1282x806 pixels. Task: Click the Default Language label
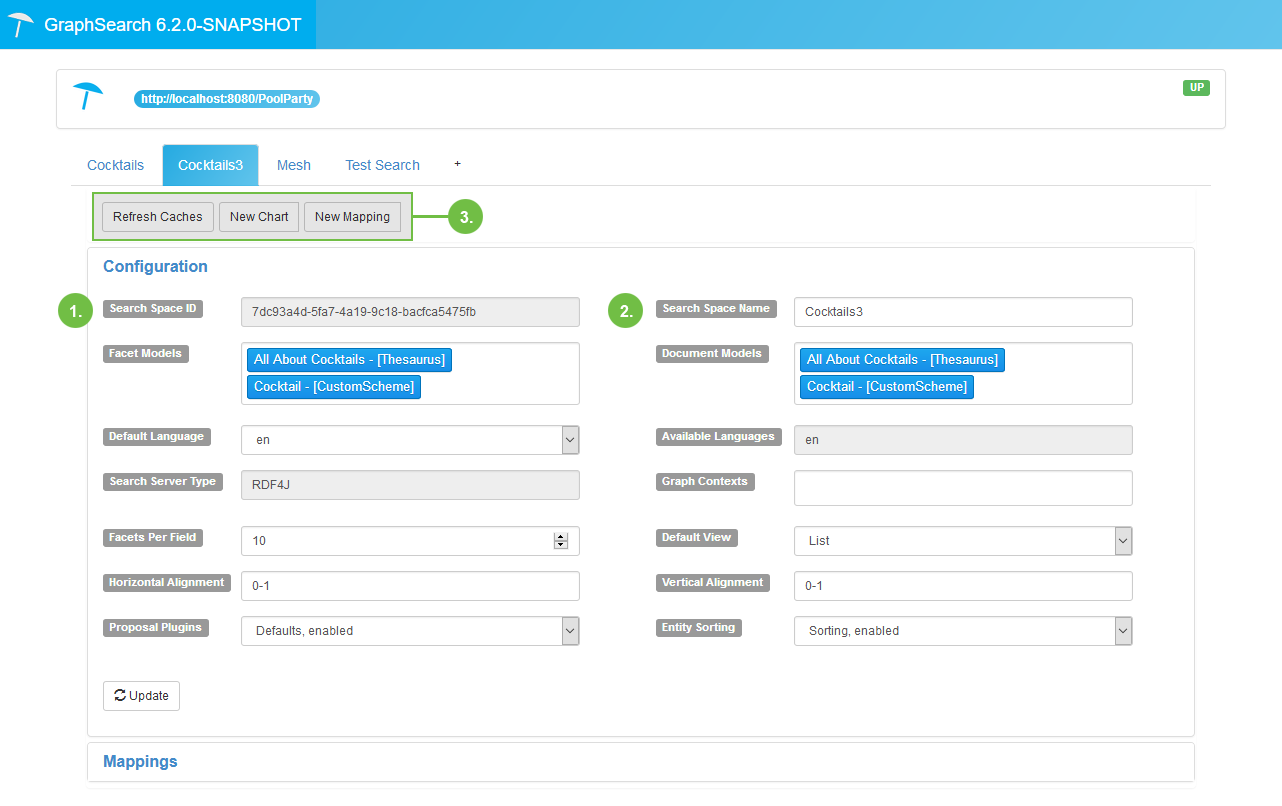click(157, 437)
